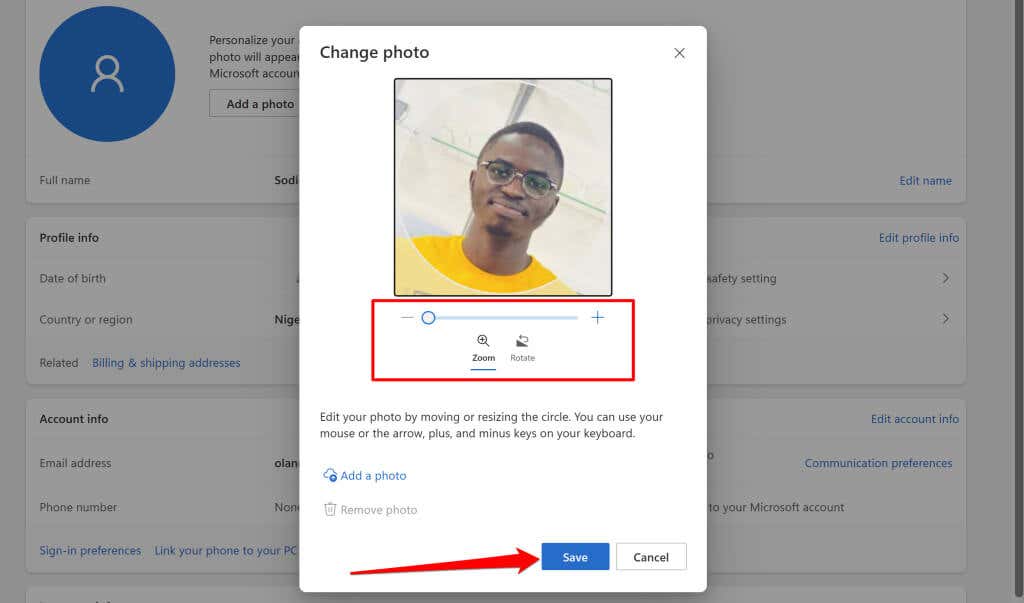The height and width of the screenshot is (603, 1024).
Task: Click Add a photo button on page
Action: tap(255, 104)
